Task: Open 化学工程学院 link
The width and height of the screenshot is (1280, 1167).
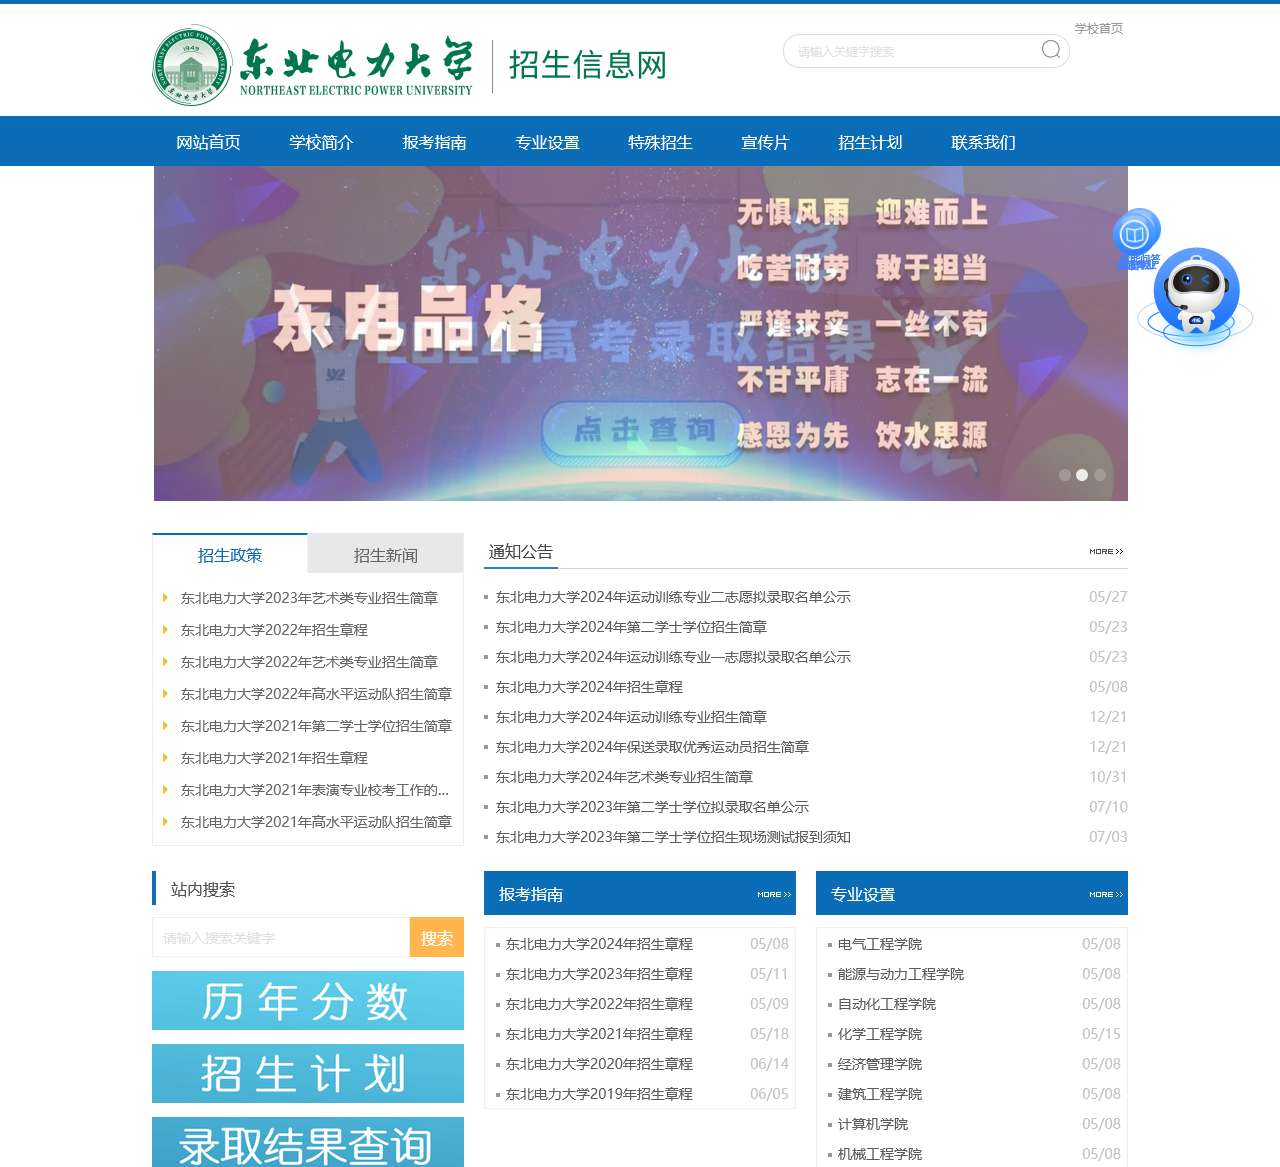Action: pos(880,1034)
